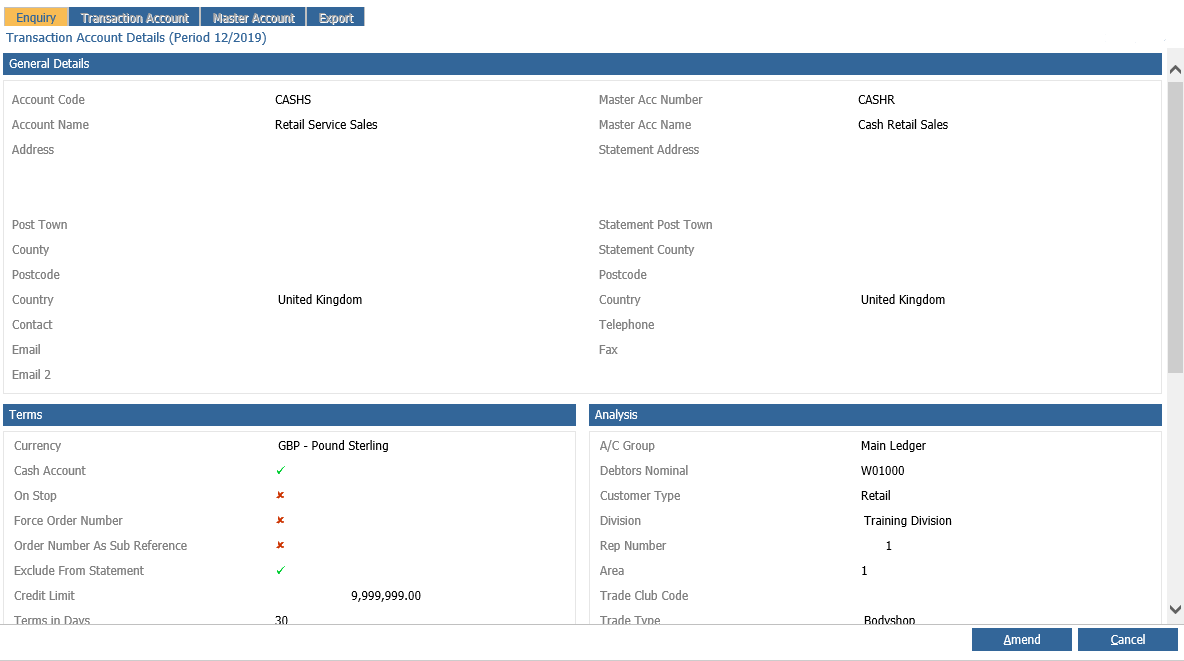Switch to the Transaction Account tab
1184x661 pixels.
tap(134, 17)
